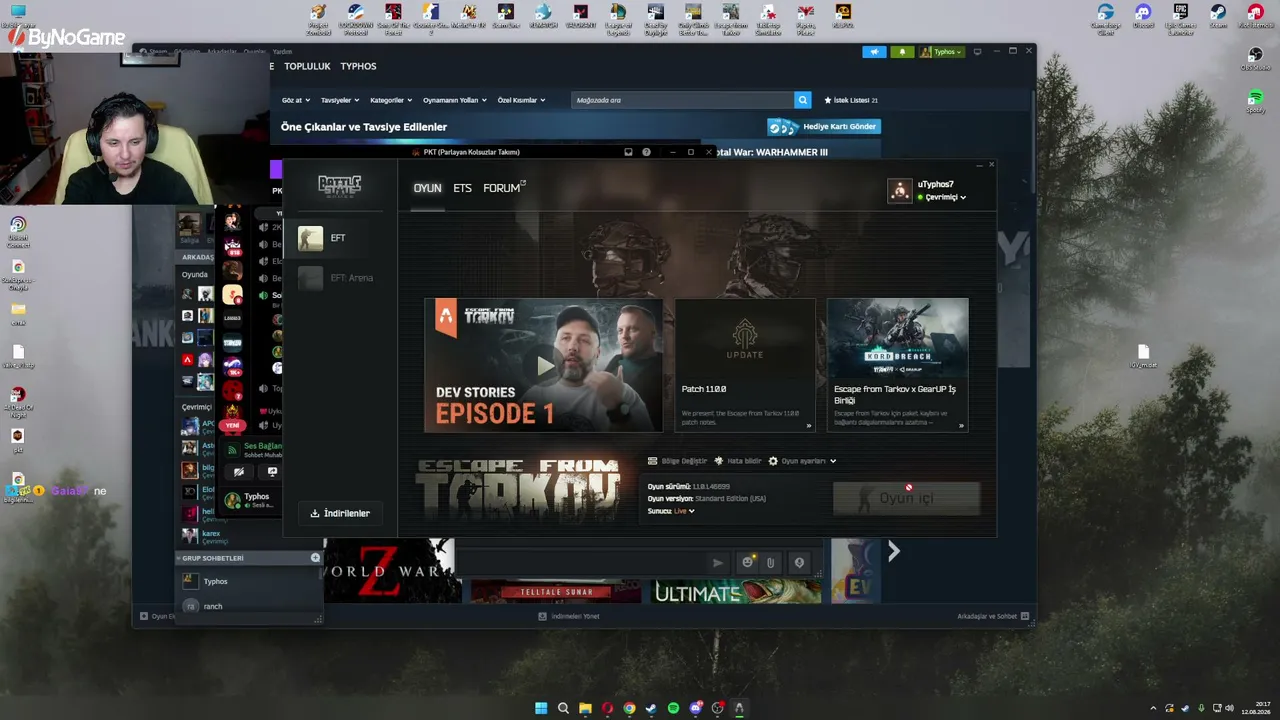Screen dimensions: 1280x720
Task: Open Steam from the taskbar
Action: click(651, 708)
